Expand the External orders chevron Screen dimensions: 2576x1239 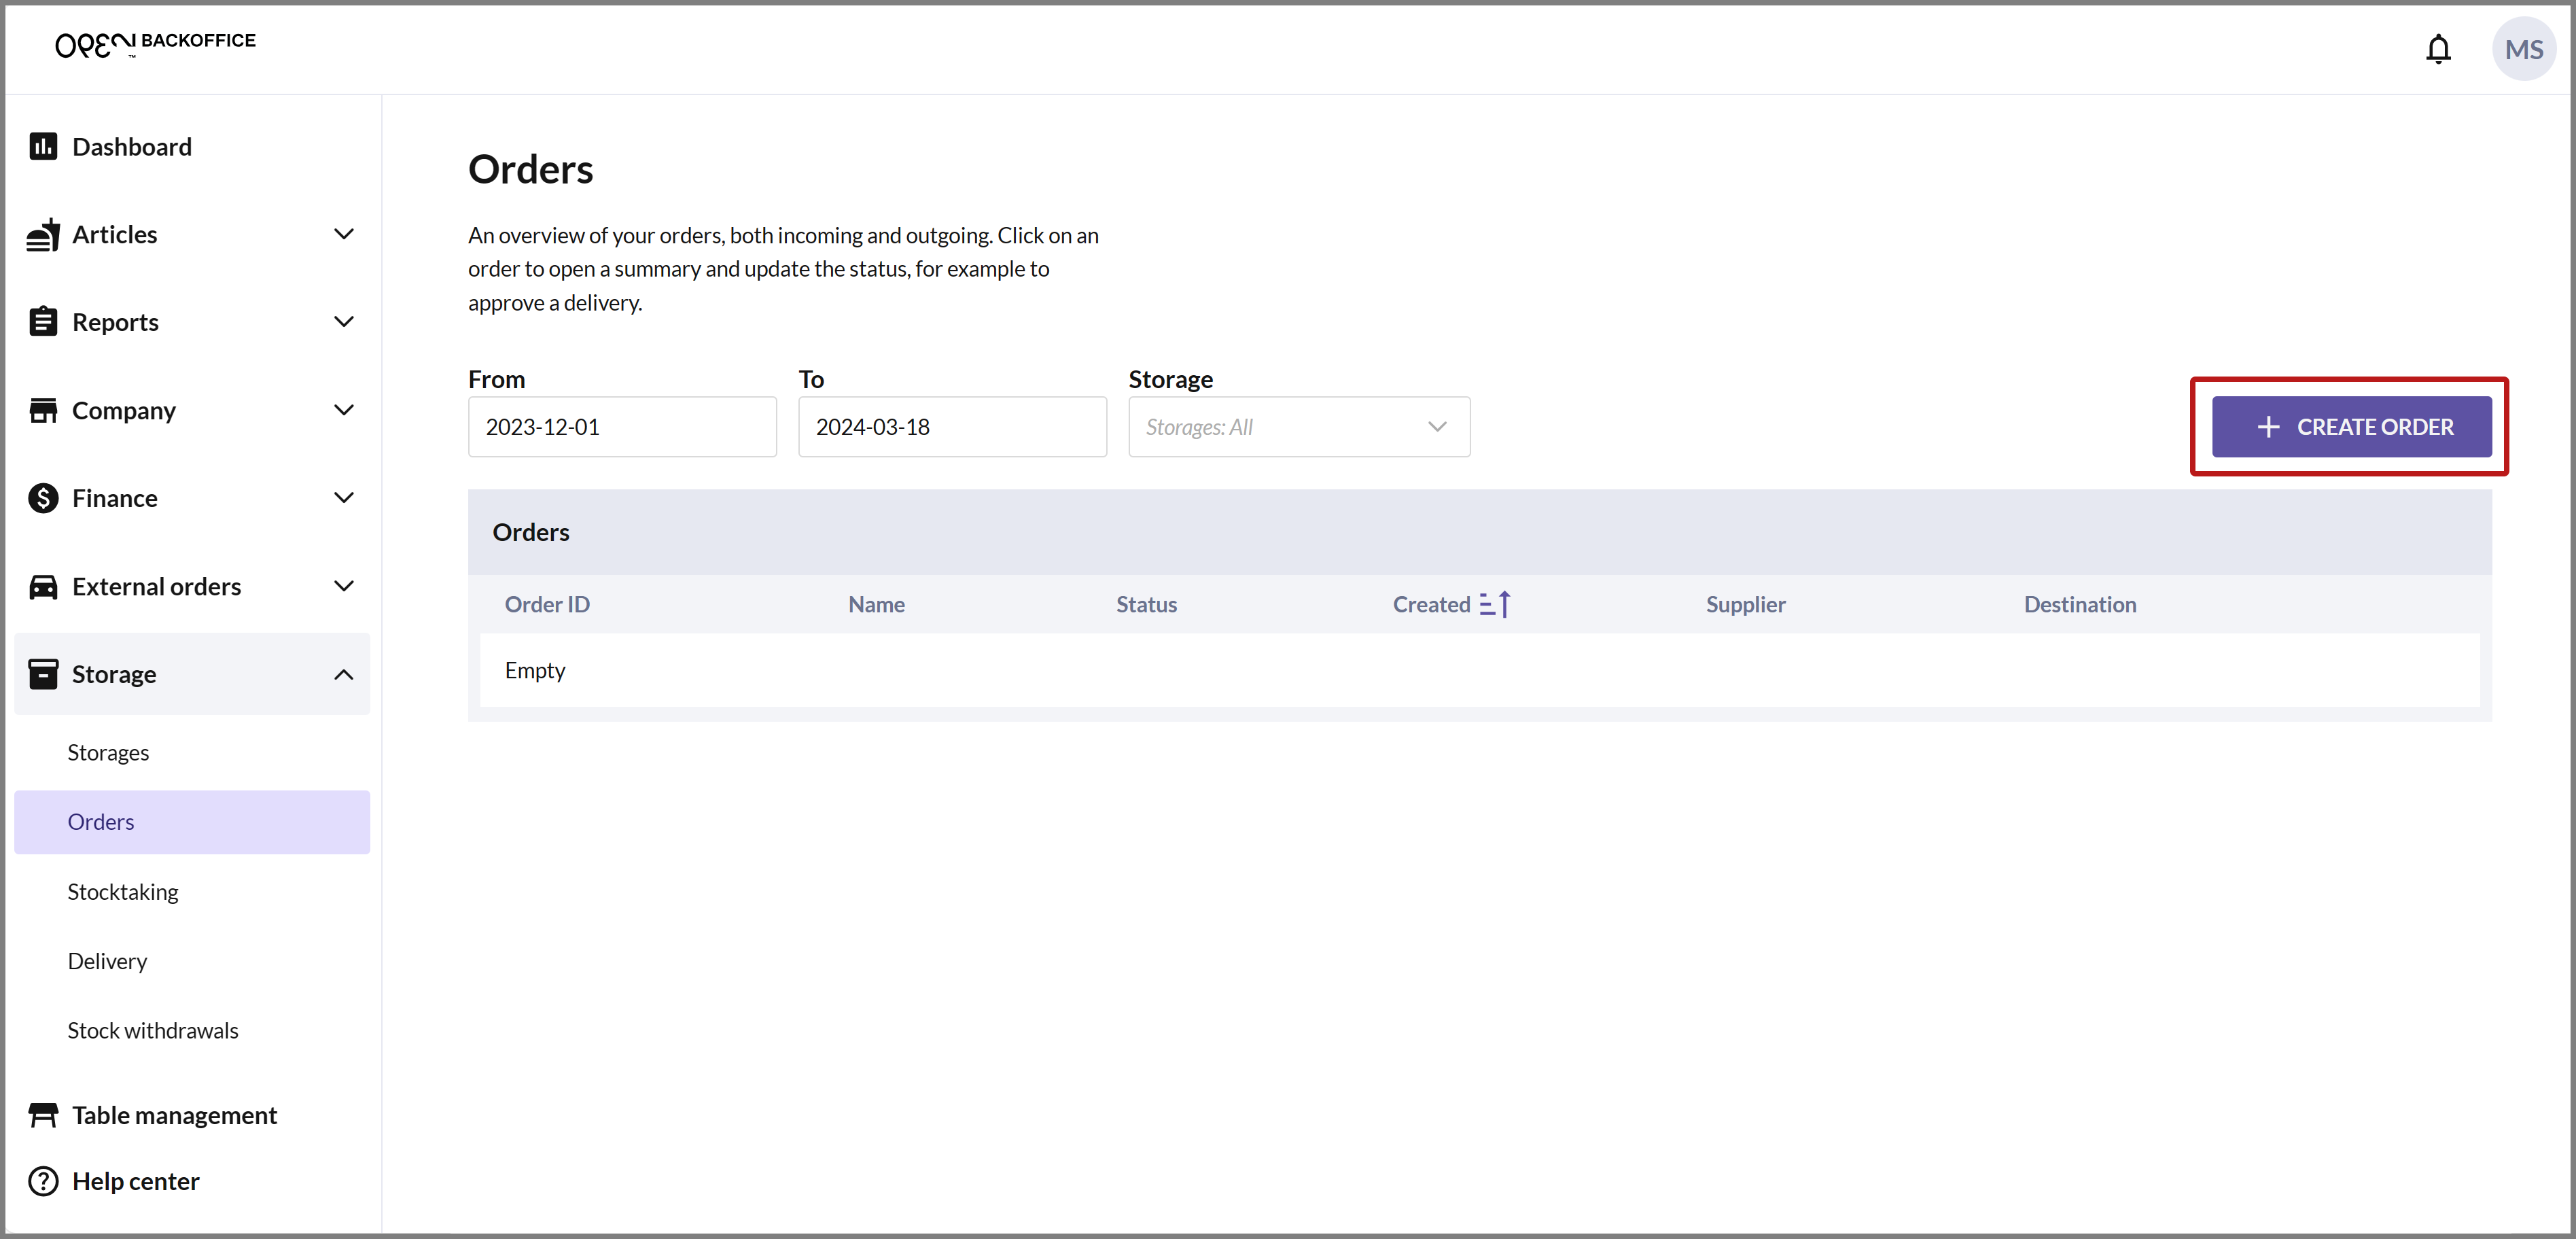343,586
